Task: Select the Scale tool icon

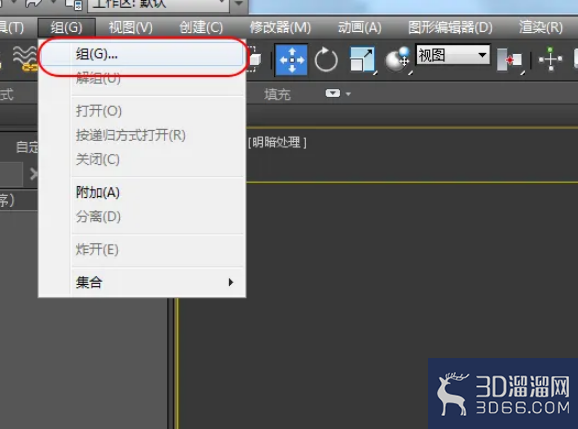Action: tap(363, 60)
